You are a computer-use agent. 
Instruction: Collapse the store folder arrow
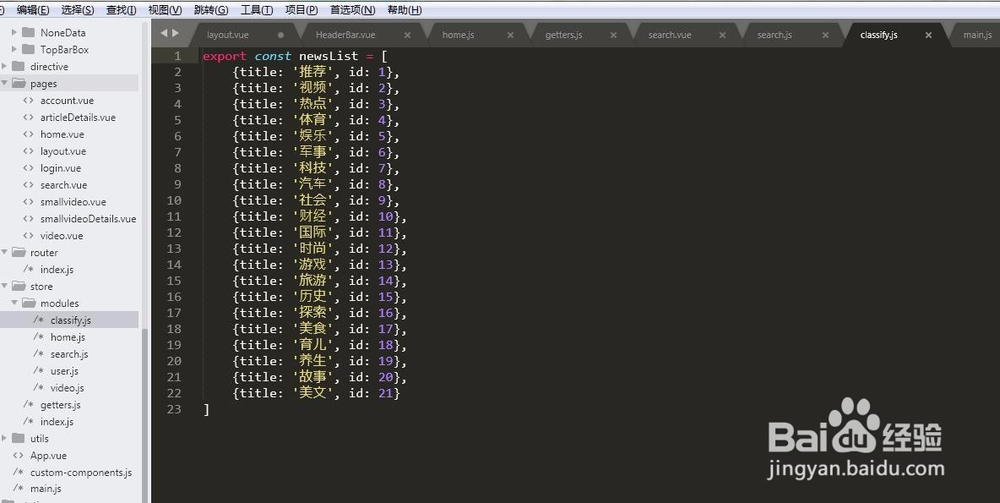coord(4,286)
